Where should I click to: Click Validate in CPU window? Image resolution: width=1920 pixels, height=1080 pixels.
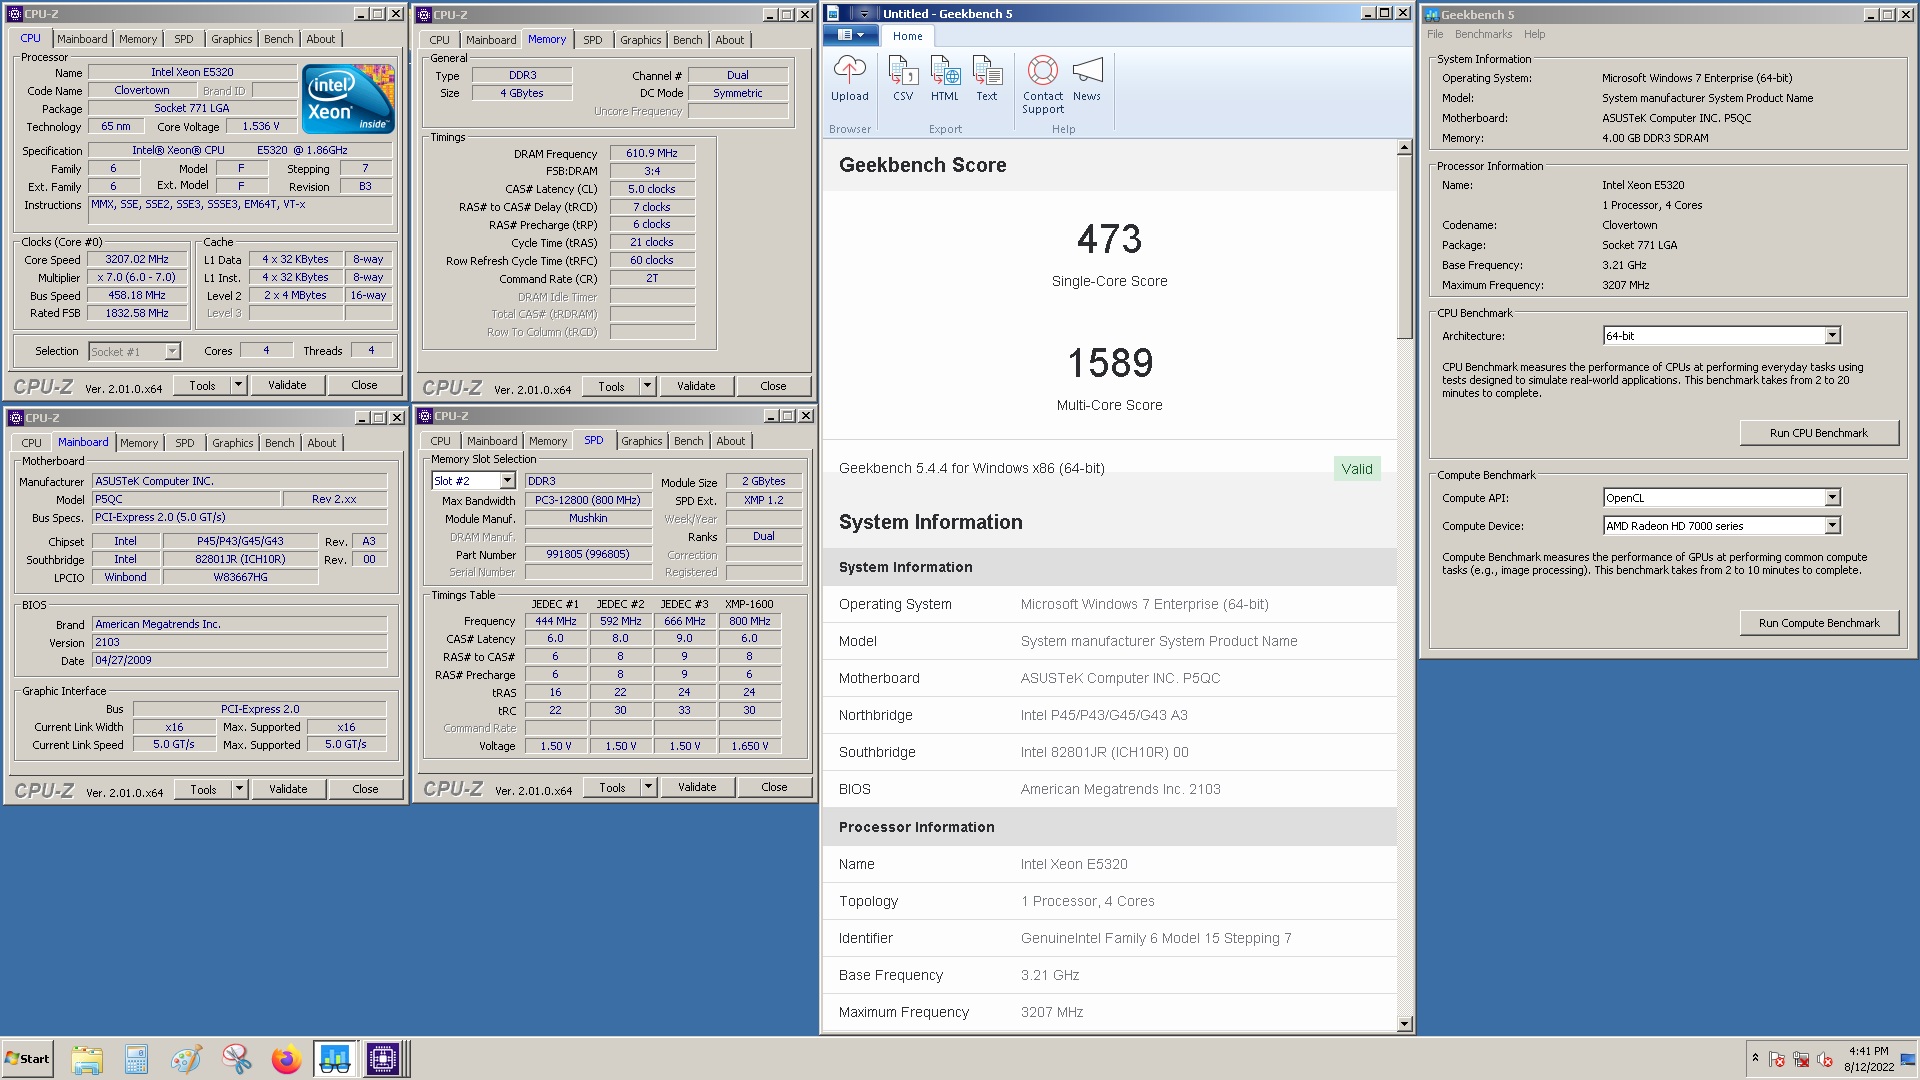pos(287,385)
